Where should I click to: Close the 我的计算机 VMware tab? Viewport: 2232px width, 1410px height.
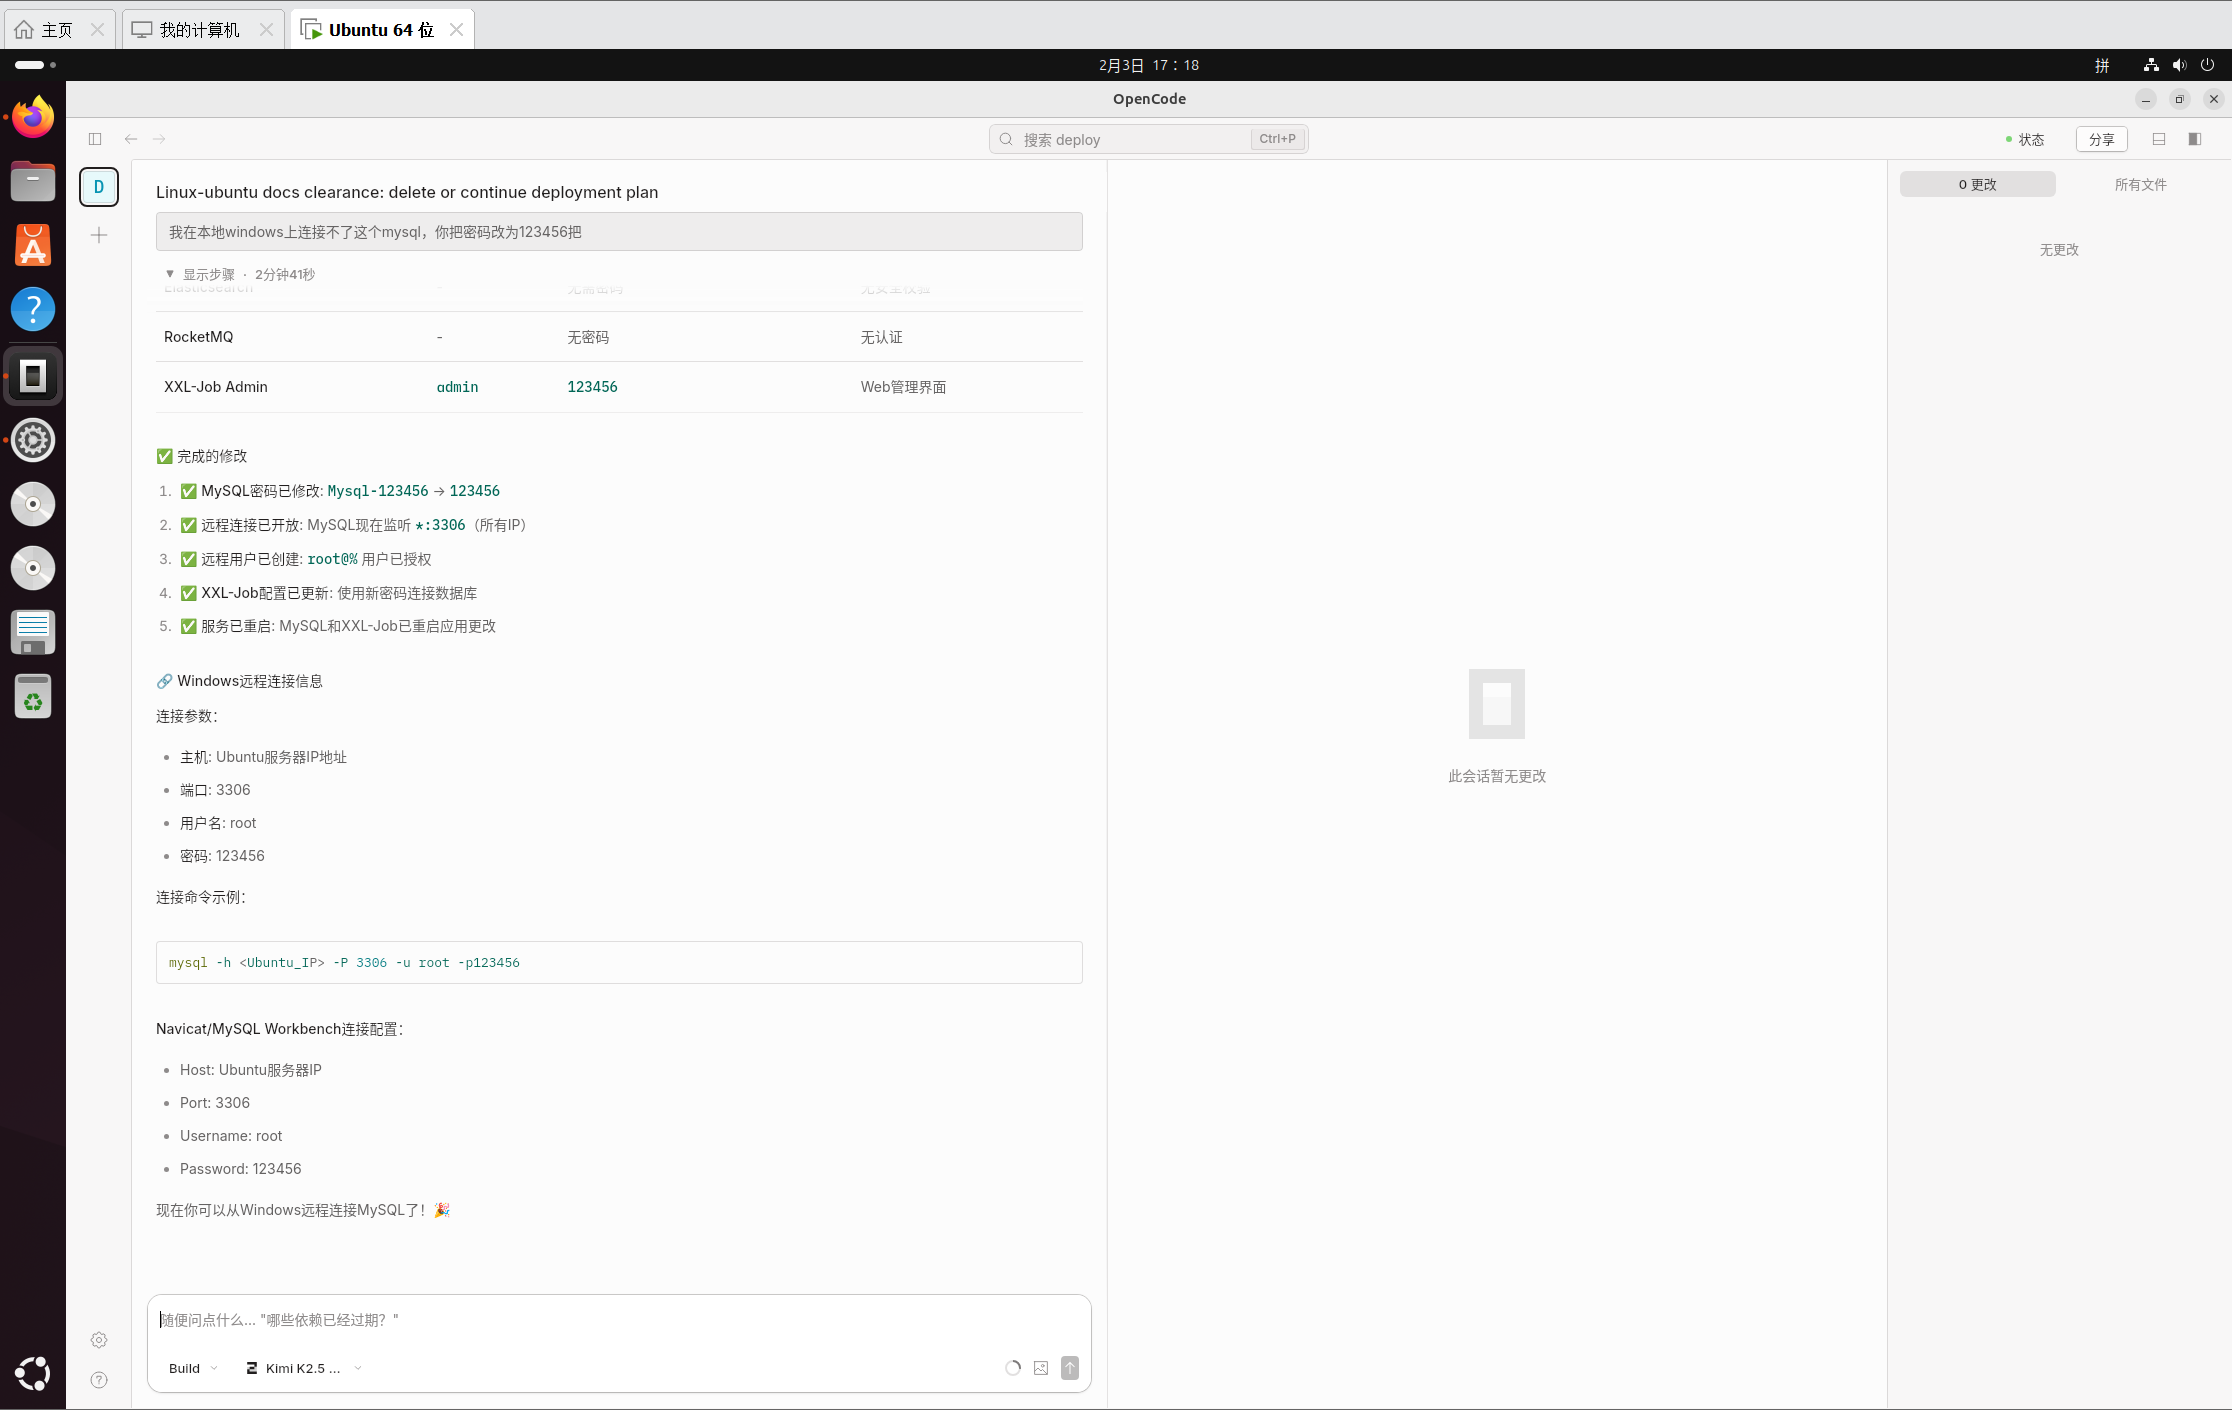(266, 30)
